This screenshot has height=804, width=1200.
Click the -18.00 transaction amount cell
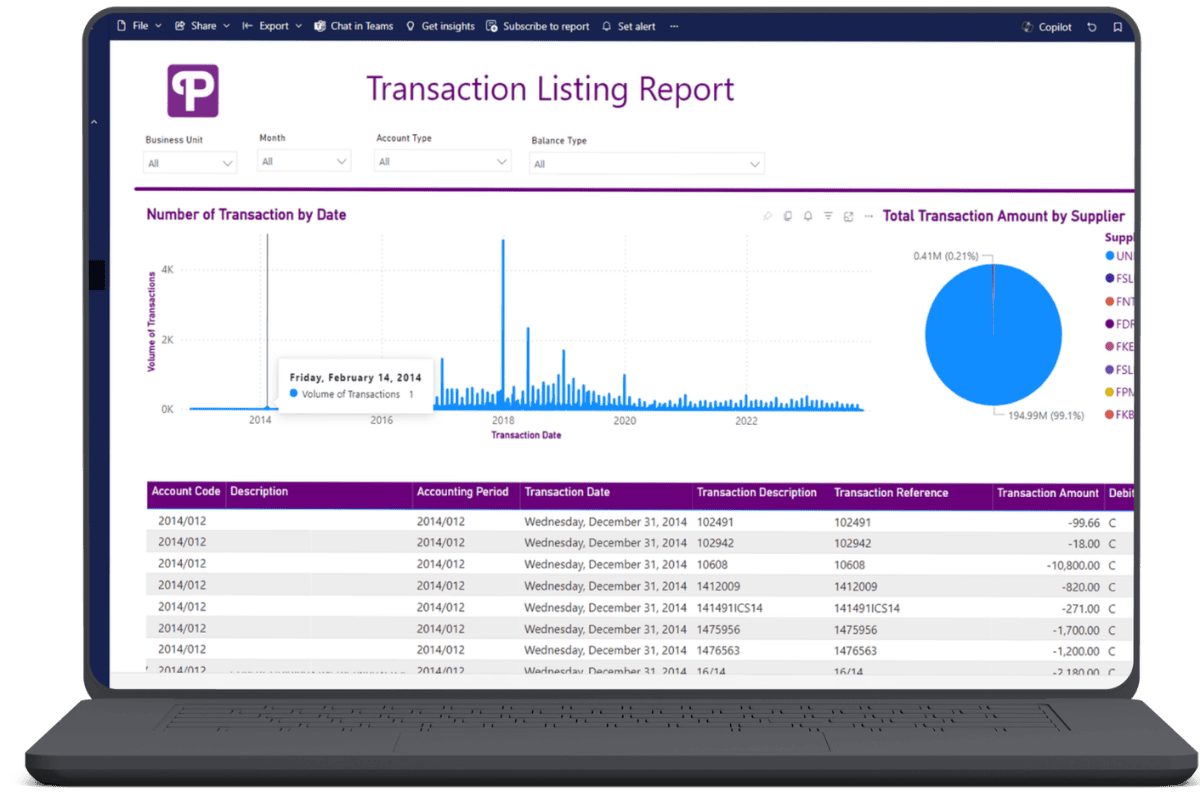pyautogui.click(x=1082, y=543)
